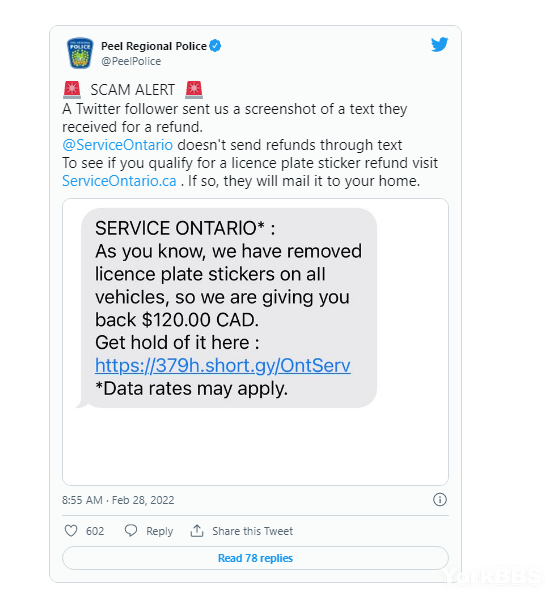Click the blue verified badge
Image resolution: width=551 pixels, height=595 pixels.
click(x=215, y=46)
